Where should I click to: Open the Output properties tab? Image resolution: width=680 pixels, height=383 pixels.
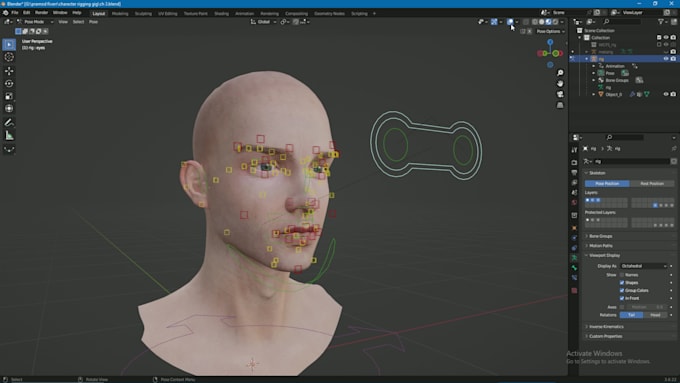click(x=574, y=173)
